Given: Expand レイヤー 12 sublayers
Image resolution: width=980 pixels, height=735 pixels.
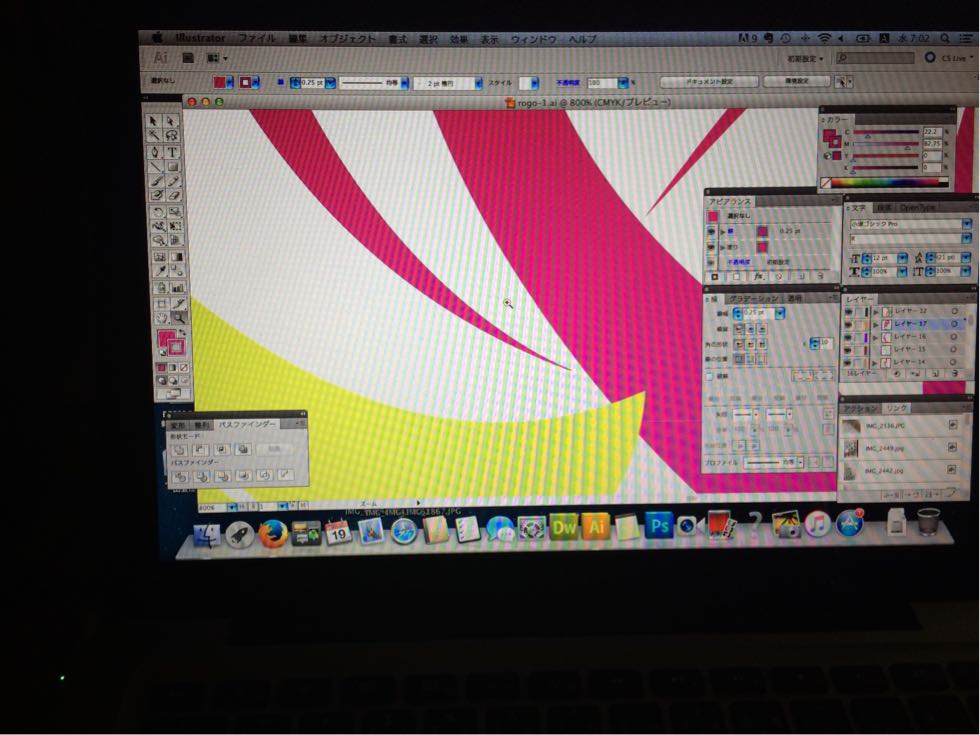Looking at the screenshot, I should [x=876, y=311].
